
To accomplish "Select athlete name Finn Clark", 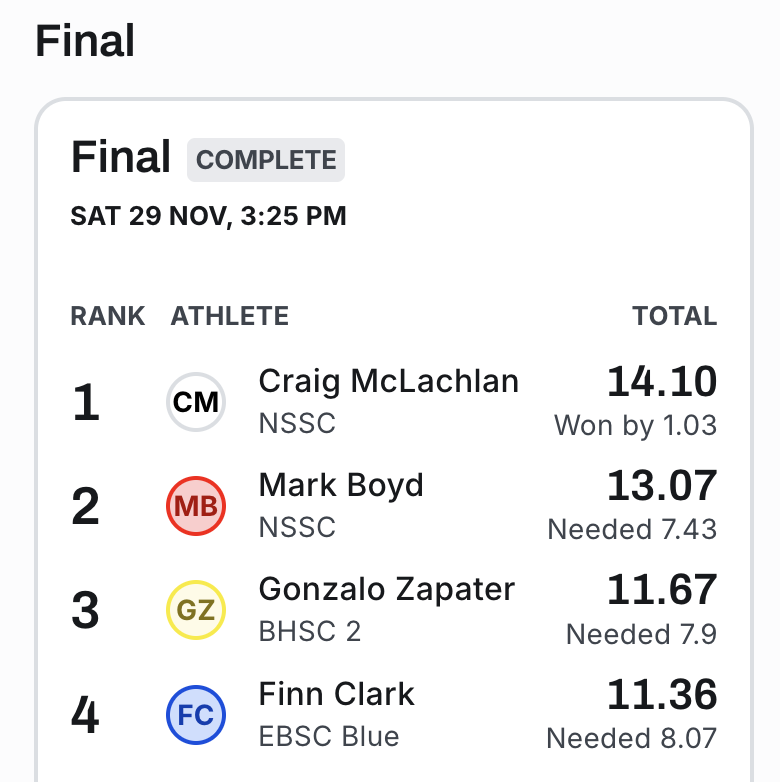I will [x=336, y=694].
